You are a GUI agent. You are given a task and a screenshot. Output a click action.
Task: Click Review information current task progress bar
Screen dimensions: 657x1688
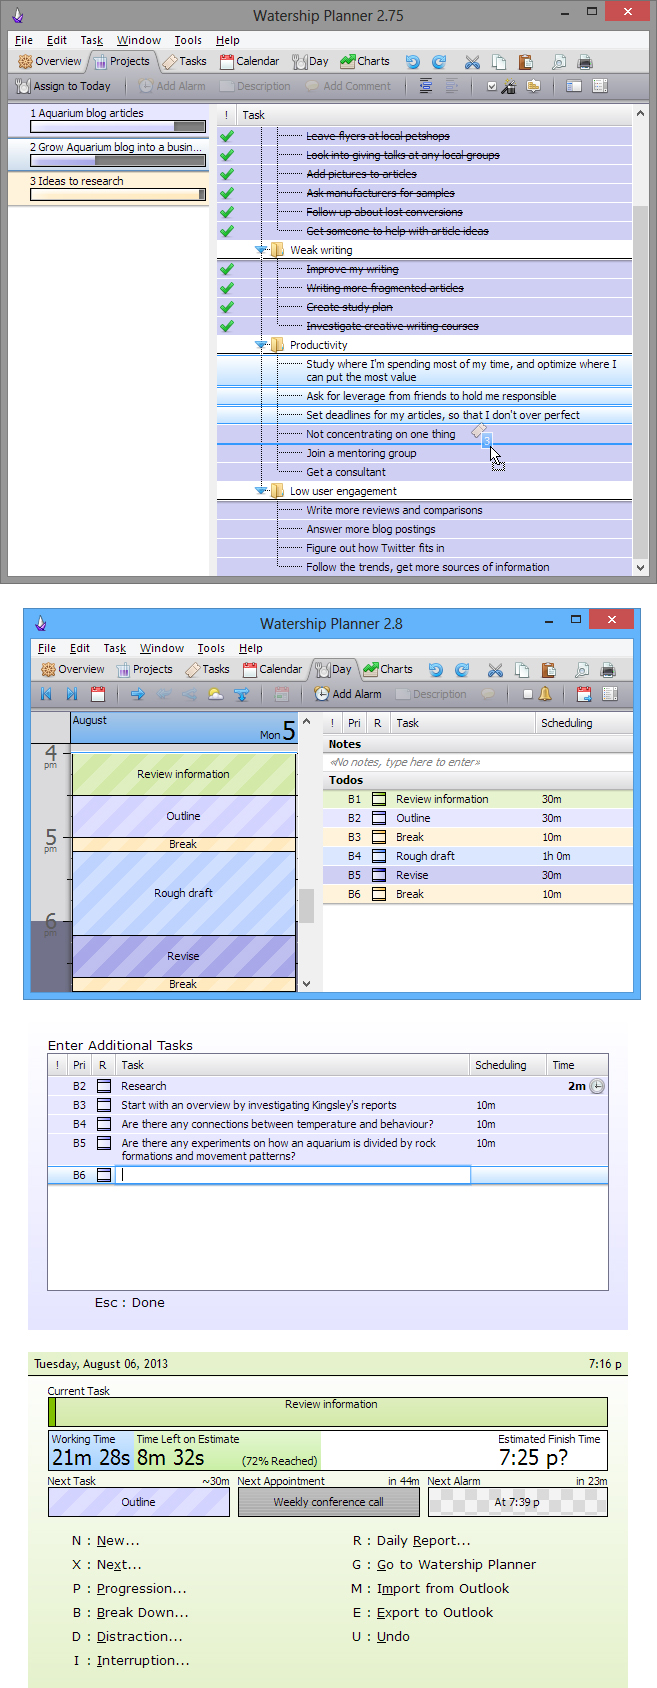click(328, 1412)
